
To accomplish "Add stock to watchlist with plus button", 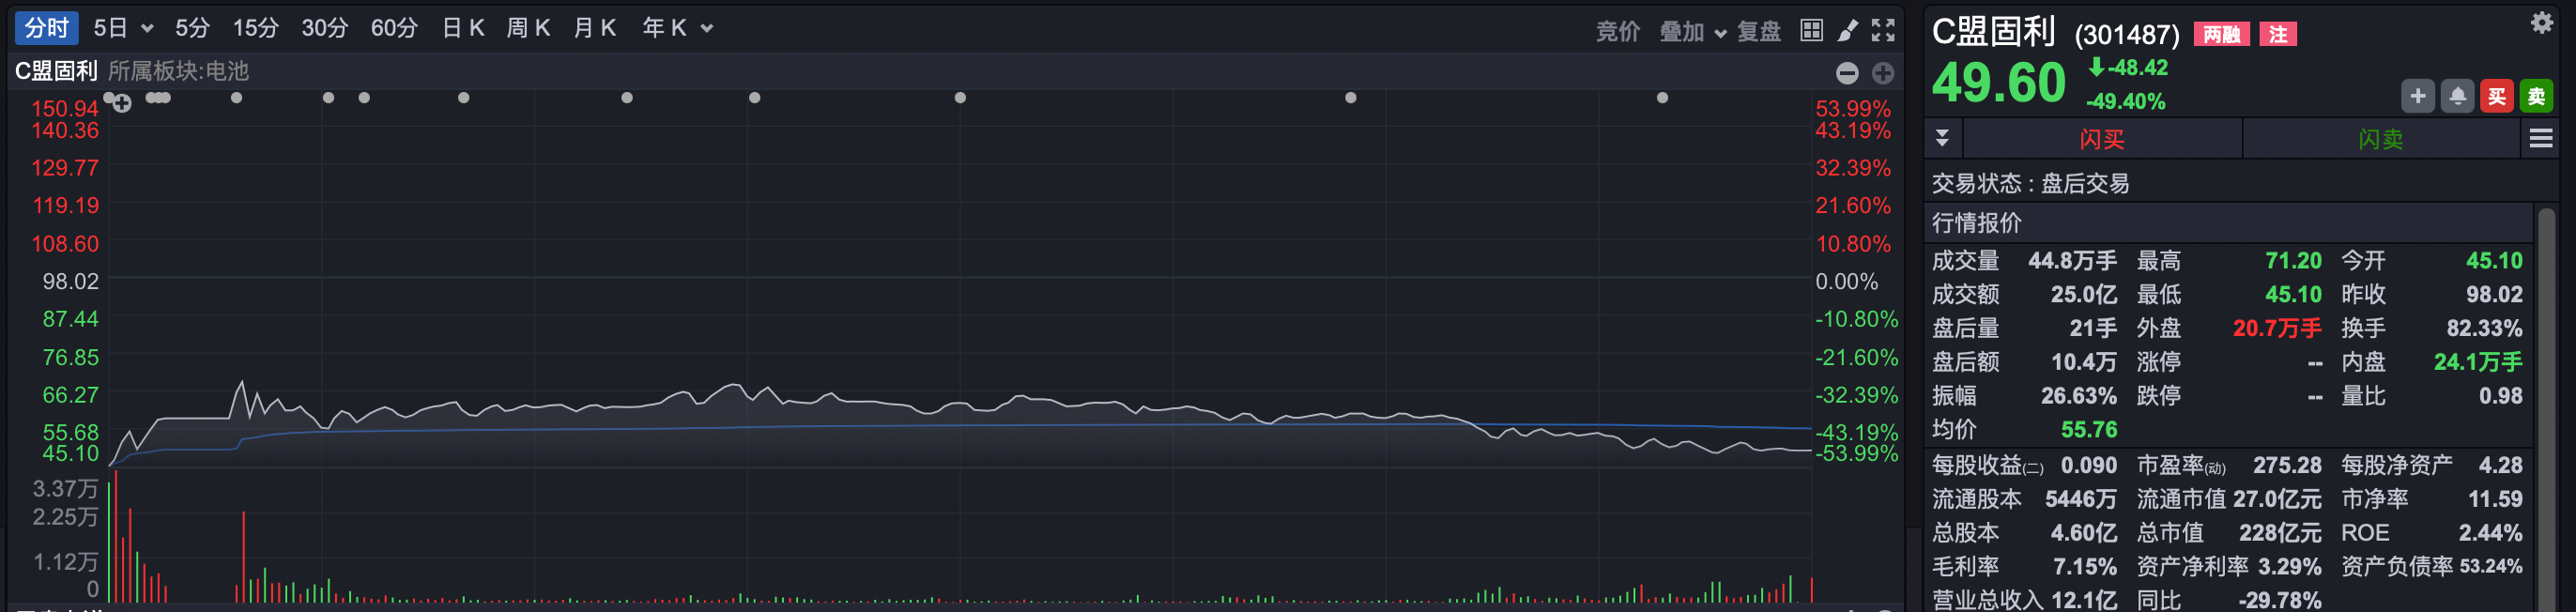I will pos(2417,96).
